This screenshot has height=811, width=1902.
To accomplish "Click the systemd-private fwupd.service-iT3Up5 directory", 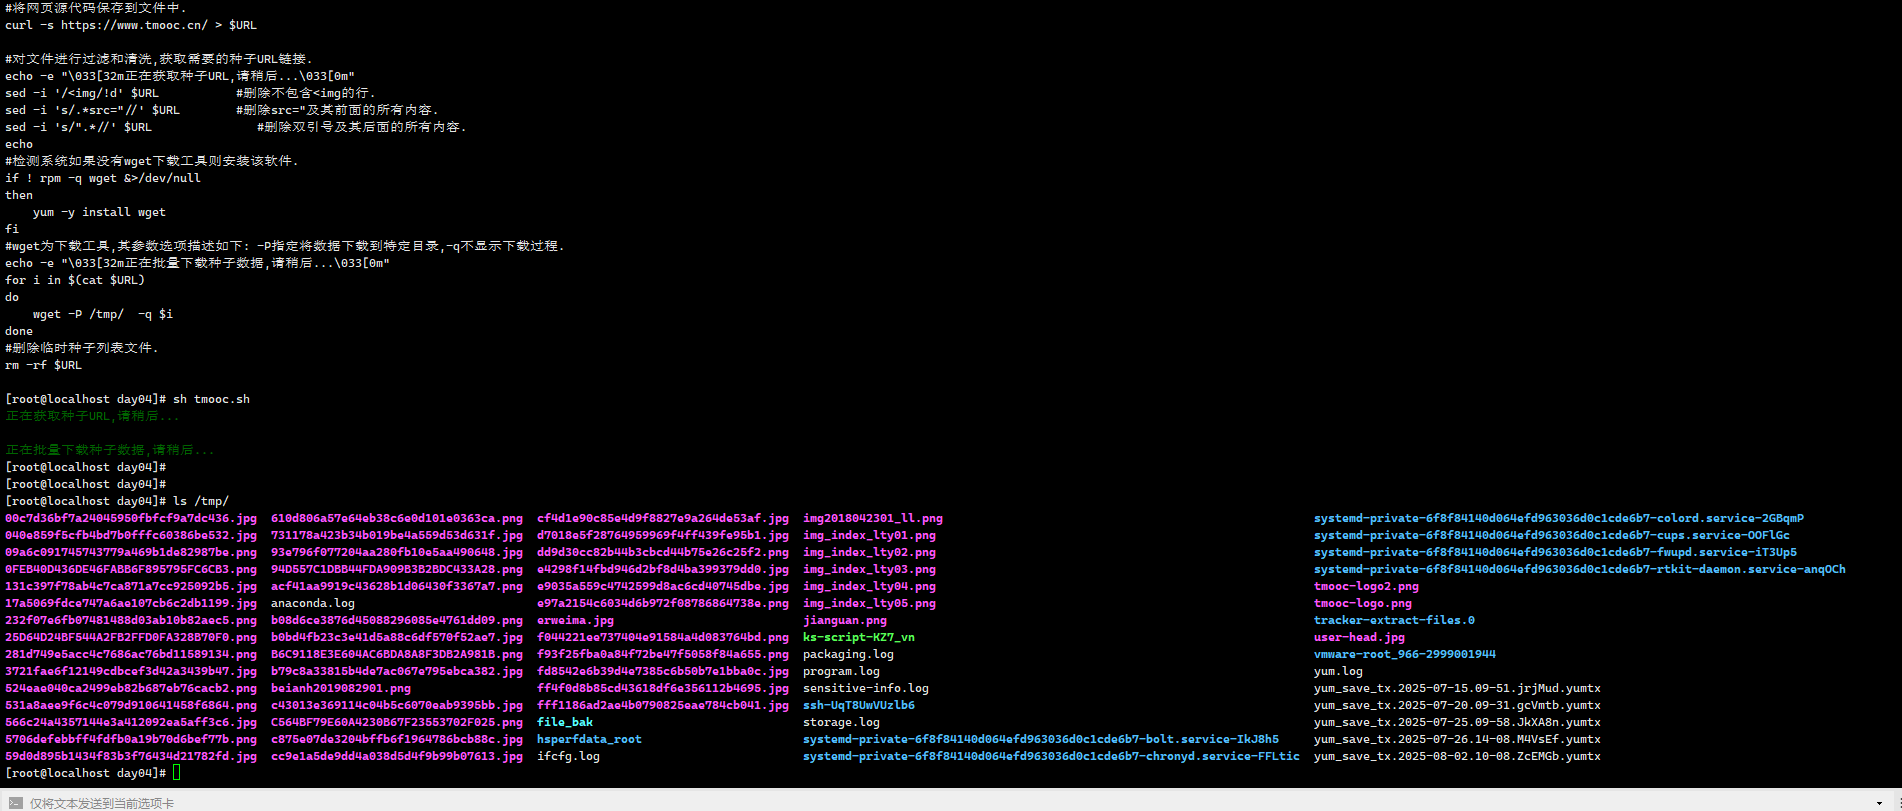I will 1555,552.
